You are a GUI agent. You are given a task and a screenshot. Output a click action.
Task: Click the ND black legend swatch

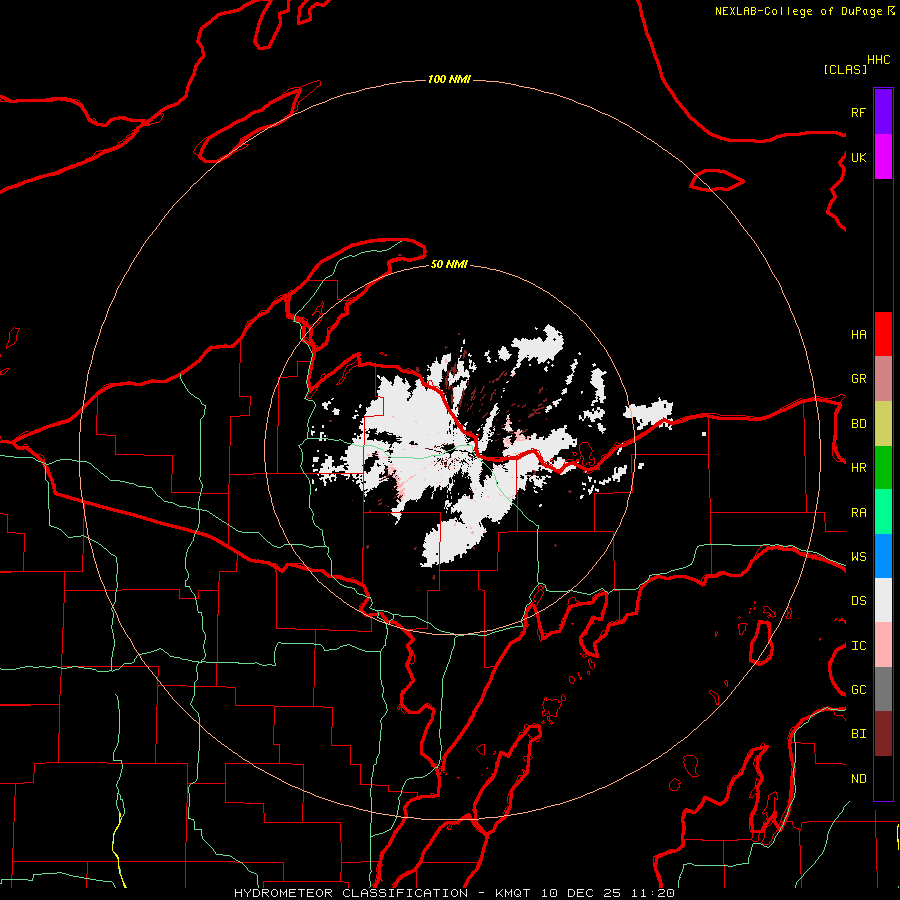pyautogui.click(x=883, y=778)
